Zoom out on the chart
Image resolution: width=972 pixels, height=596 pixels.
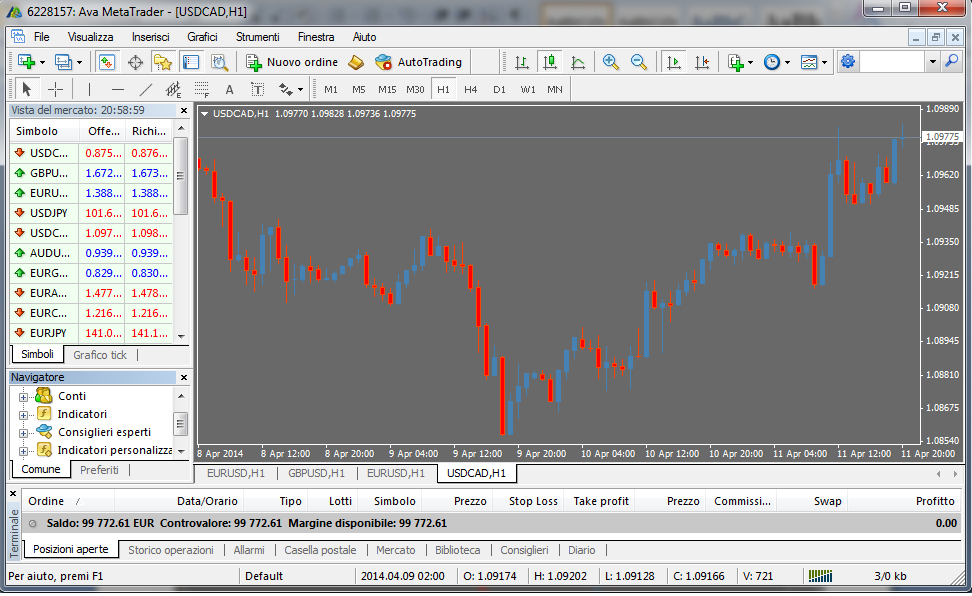(638, 62)
